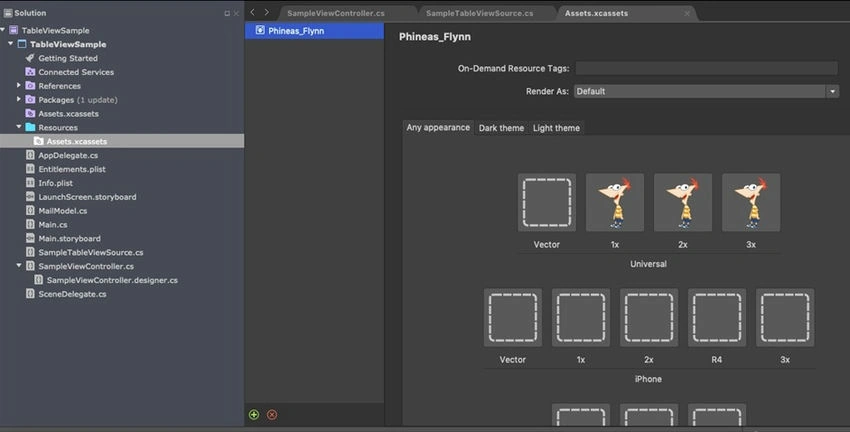Click the TableViewSample project icon
This screenshot has height=432, width=850.
tap(22, 44)
